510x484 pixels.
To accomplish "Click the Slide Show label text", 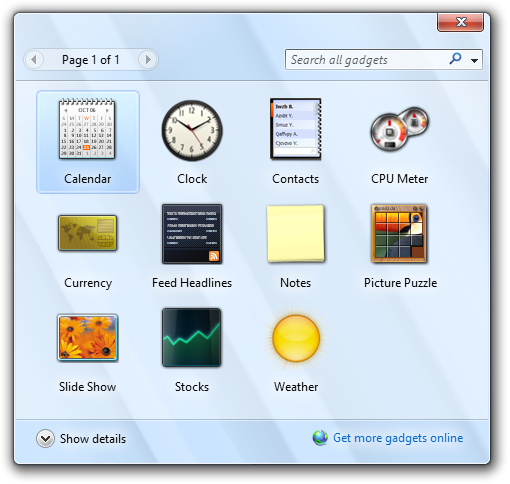I will point(88,387).
